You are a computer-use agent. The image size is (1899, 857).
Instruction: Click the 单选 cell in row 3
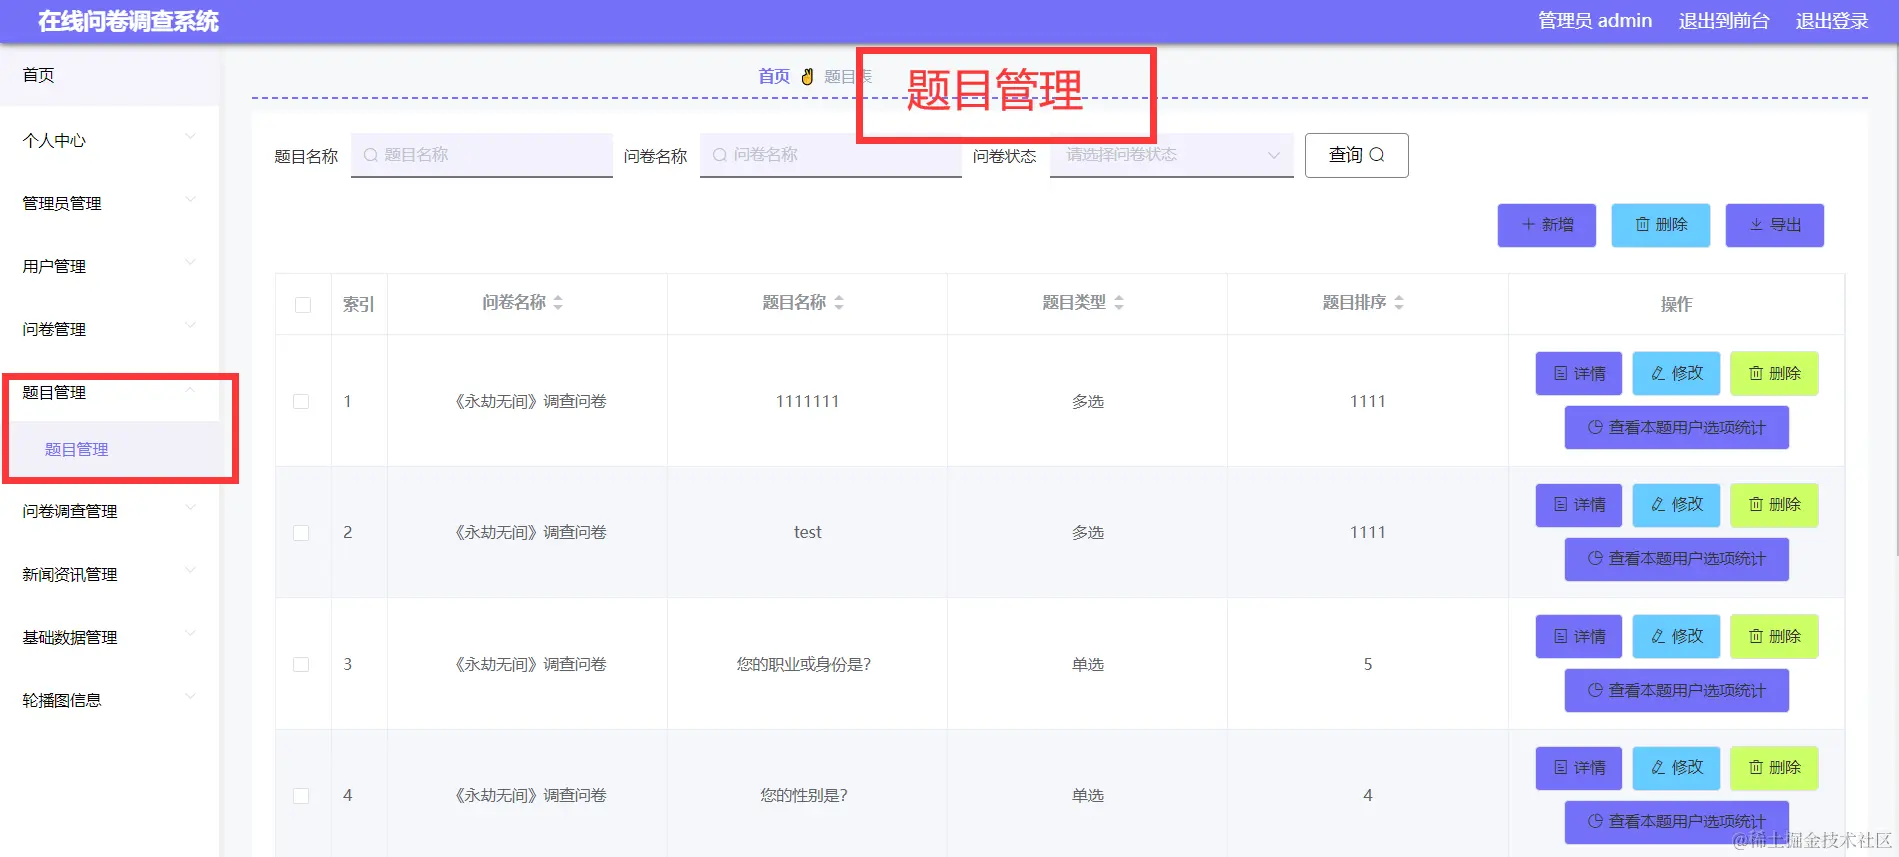tap(1088, 664)
